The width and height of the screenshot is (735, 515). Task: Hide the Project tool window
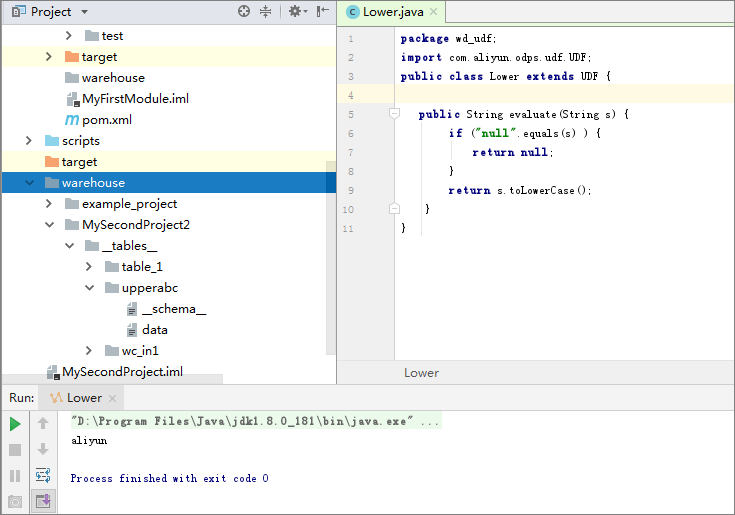point(322,11)
